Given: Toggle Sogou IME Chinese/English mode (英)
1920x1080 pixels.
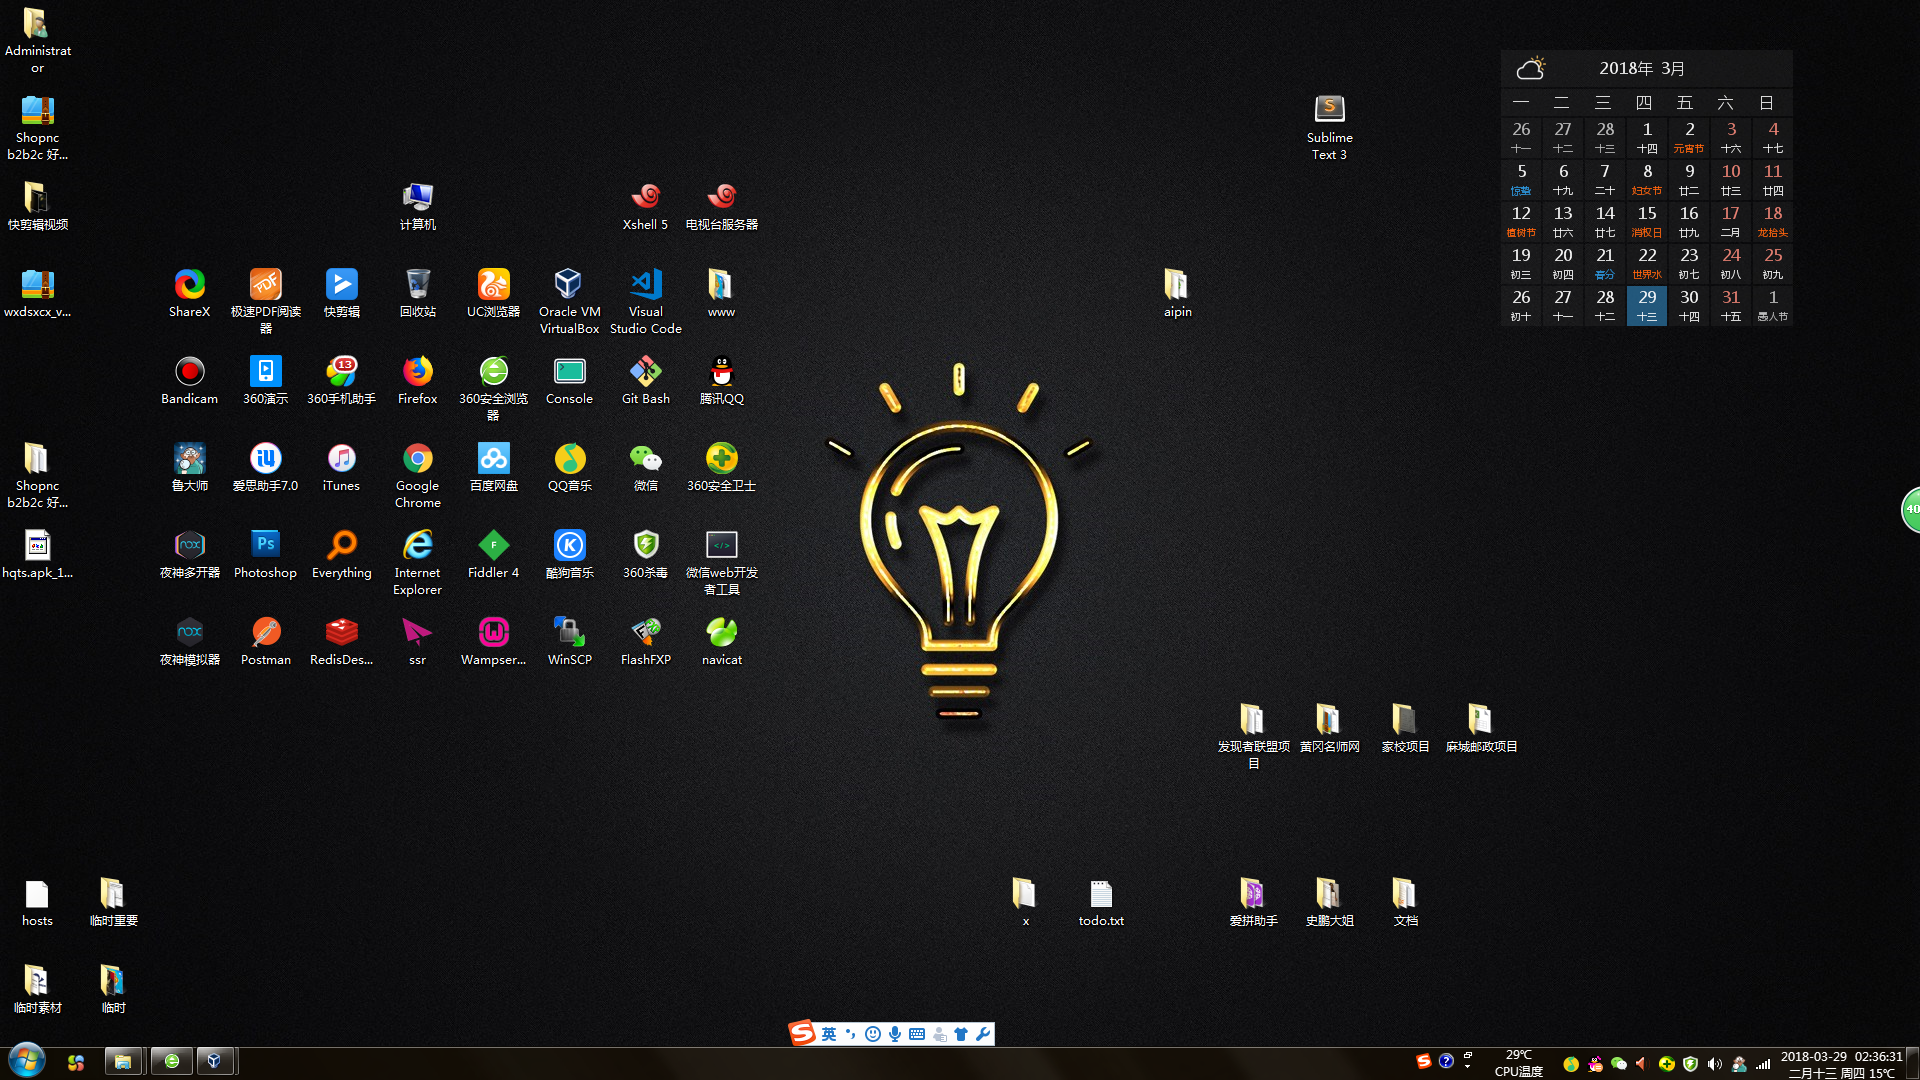Looking at the screenshot, I should [x=829, y=1034].
